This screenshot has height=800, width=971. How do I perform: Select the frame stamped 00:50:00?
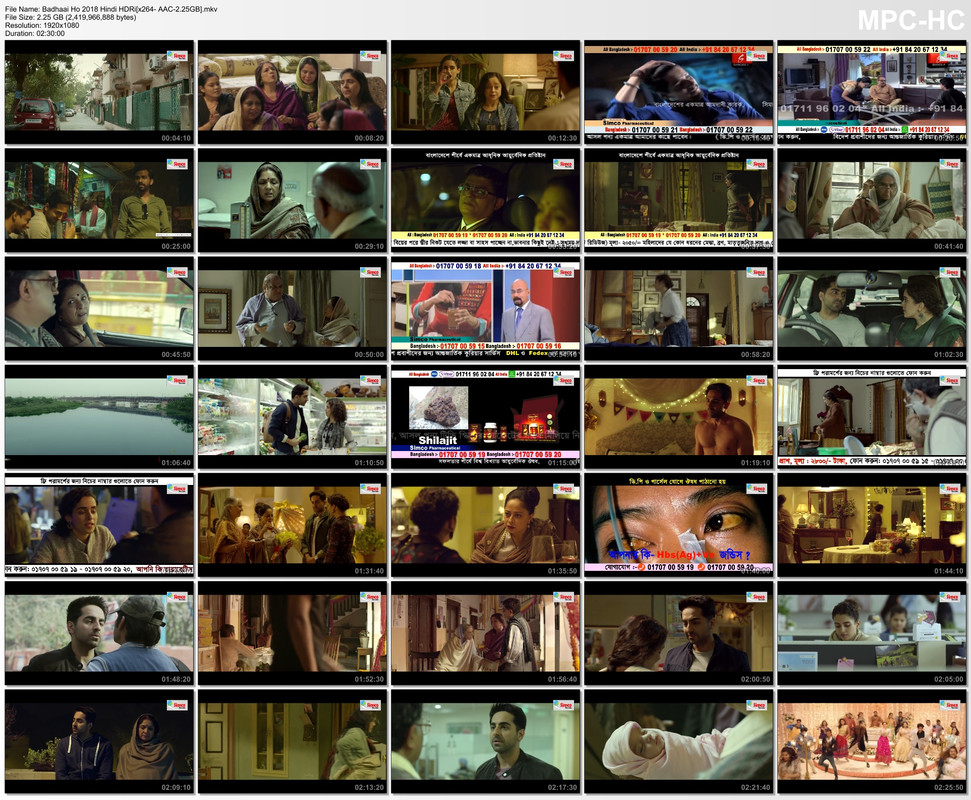tap(292, 309)
